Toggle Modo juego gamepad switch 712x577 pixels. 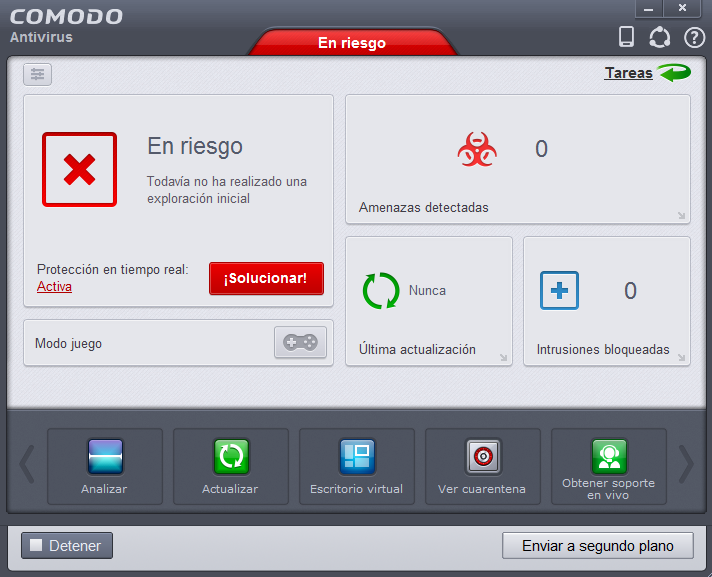click(x=300, y=342)
